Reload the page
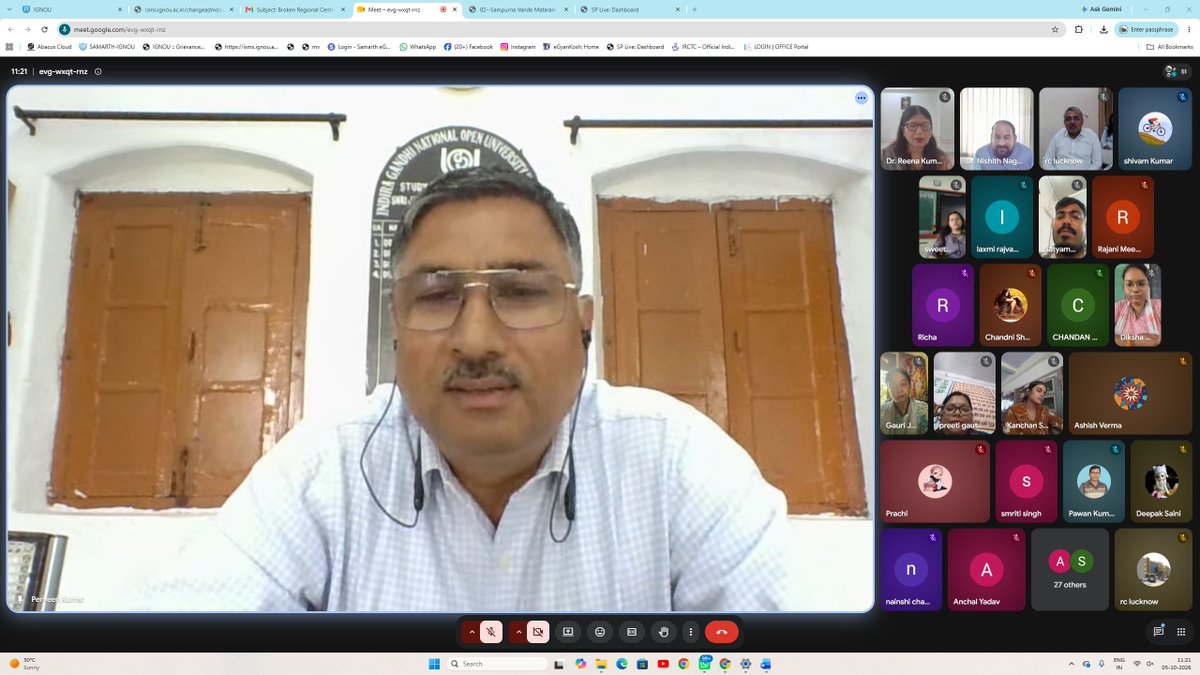Screen dimensions: 1200x675 point(44,29)
